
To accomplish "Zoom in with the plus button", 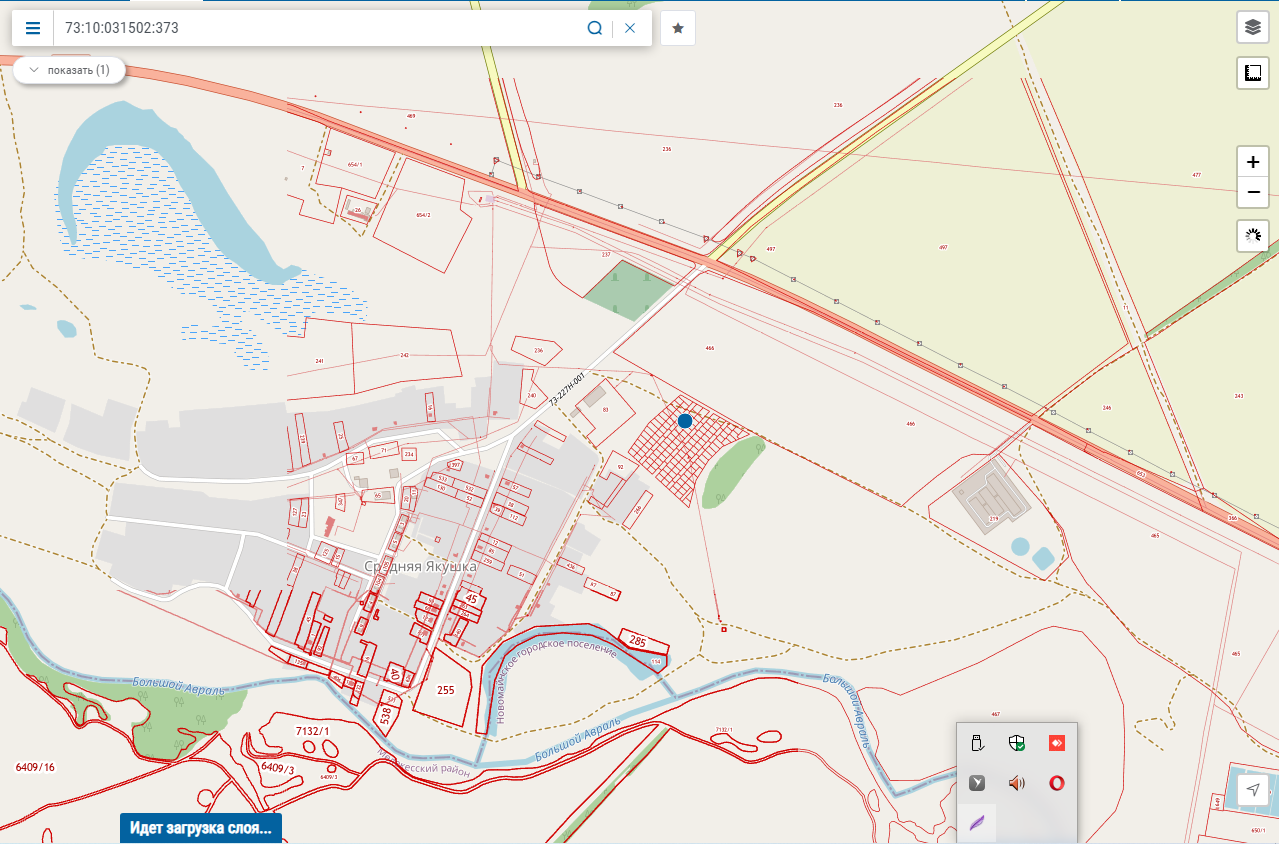I will point(1253,162).
